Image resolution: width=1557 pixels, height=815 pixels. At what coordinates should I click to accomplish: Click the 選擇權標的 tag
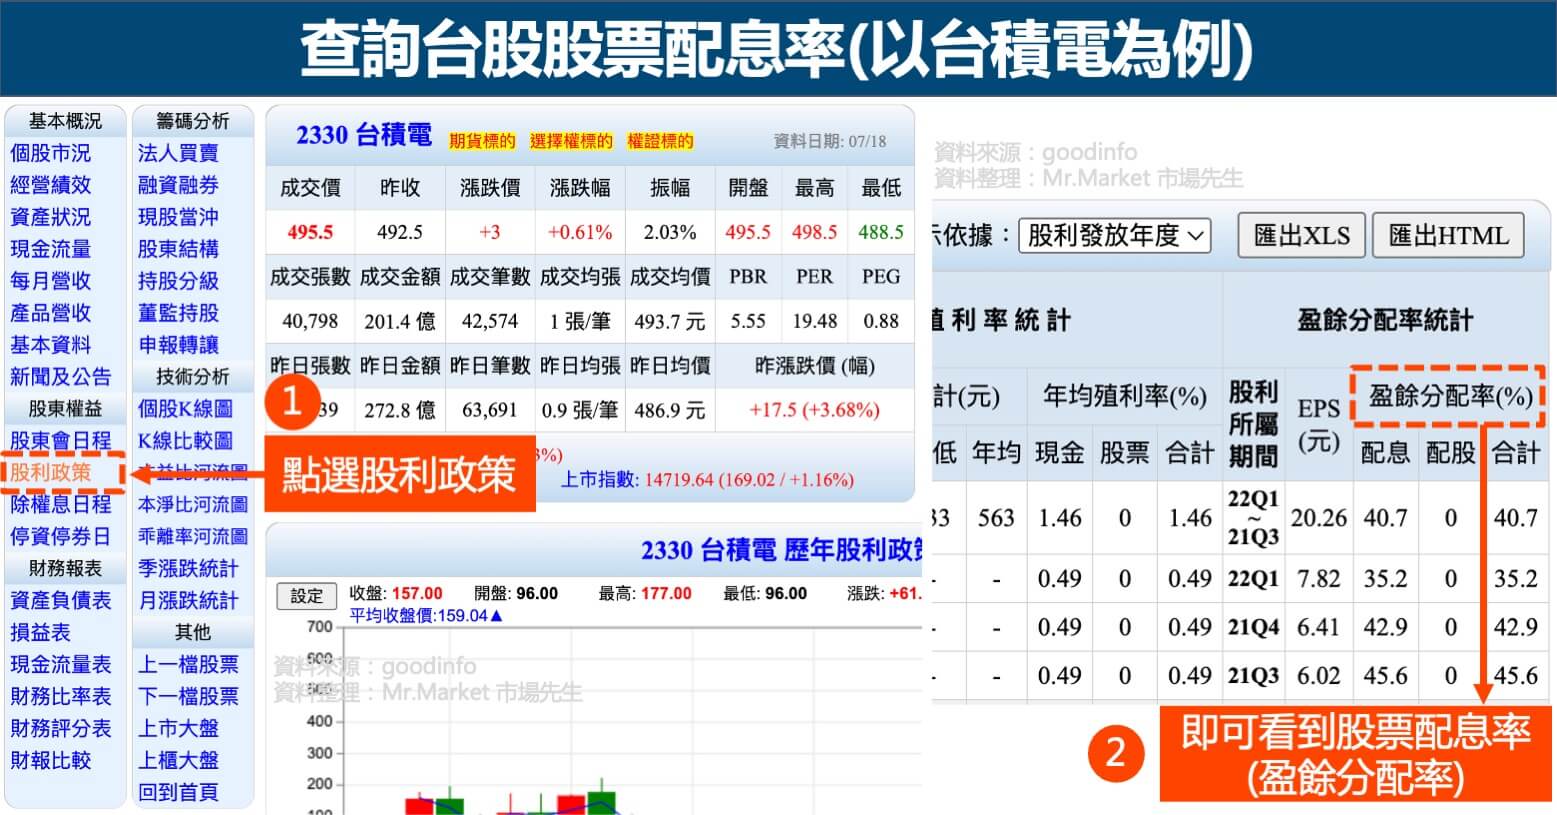571,141
